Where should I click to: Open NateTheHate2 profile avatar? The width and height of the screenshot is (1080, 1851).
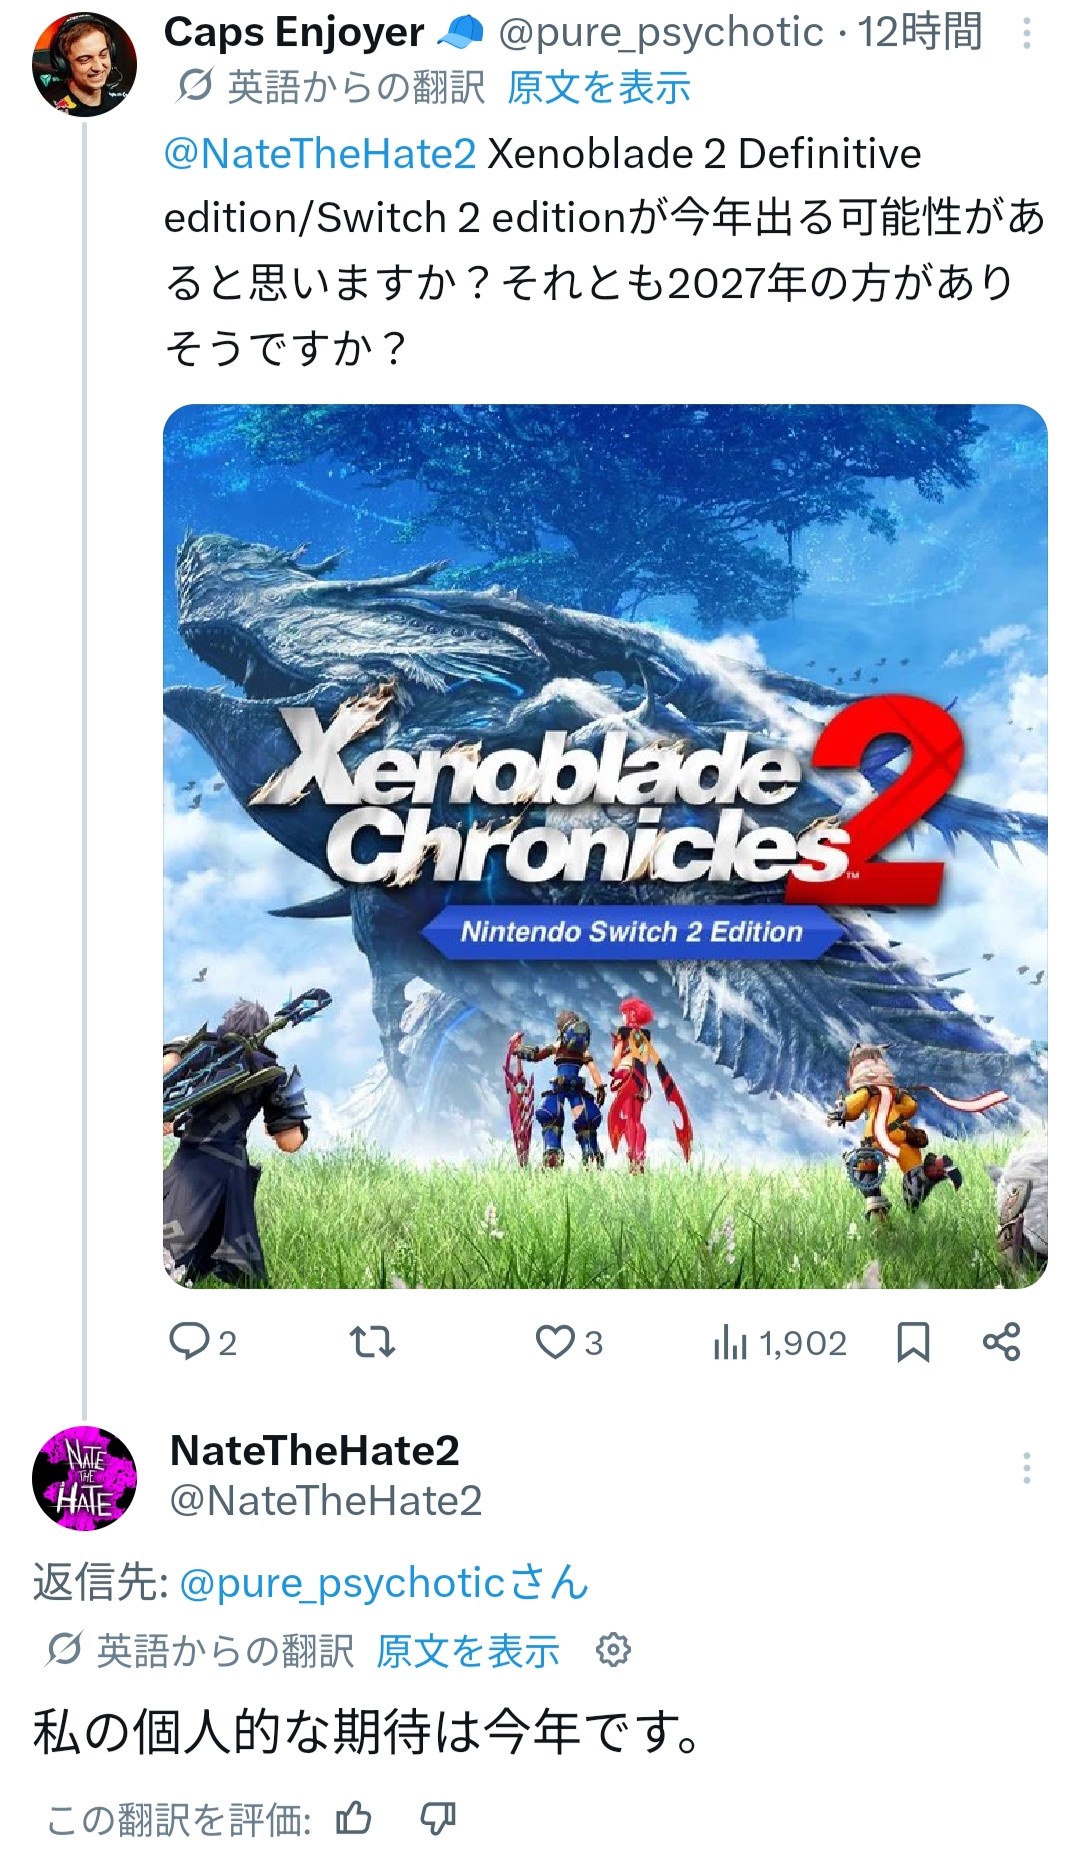tap(85, 1477)
